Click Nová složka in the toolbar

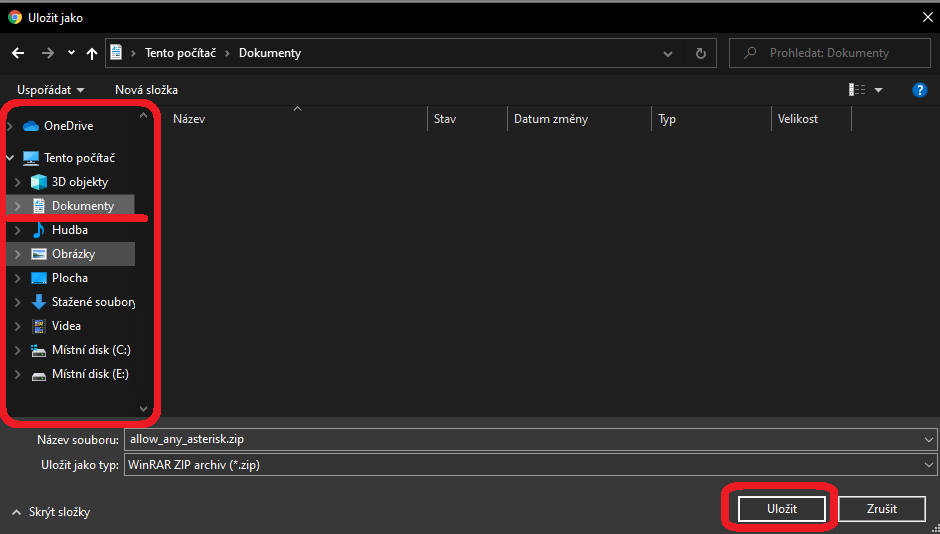click(x=146, y=90)
